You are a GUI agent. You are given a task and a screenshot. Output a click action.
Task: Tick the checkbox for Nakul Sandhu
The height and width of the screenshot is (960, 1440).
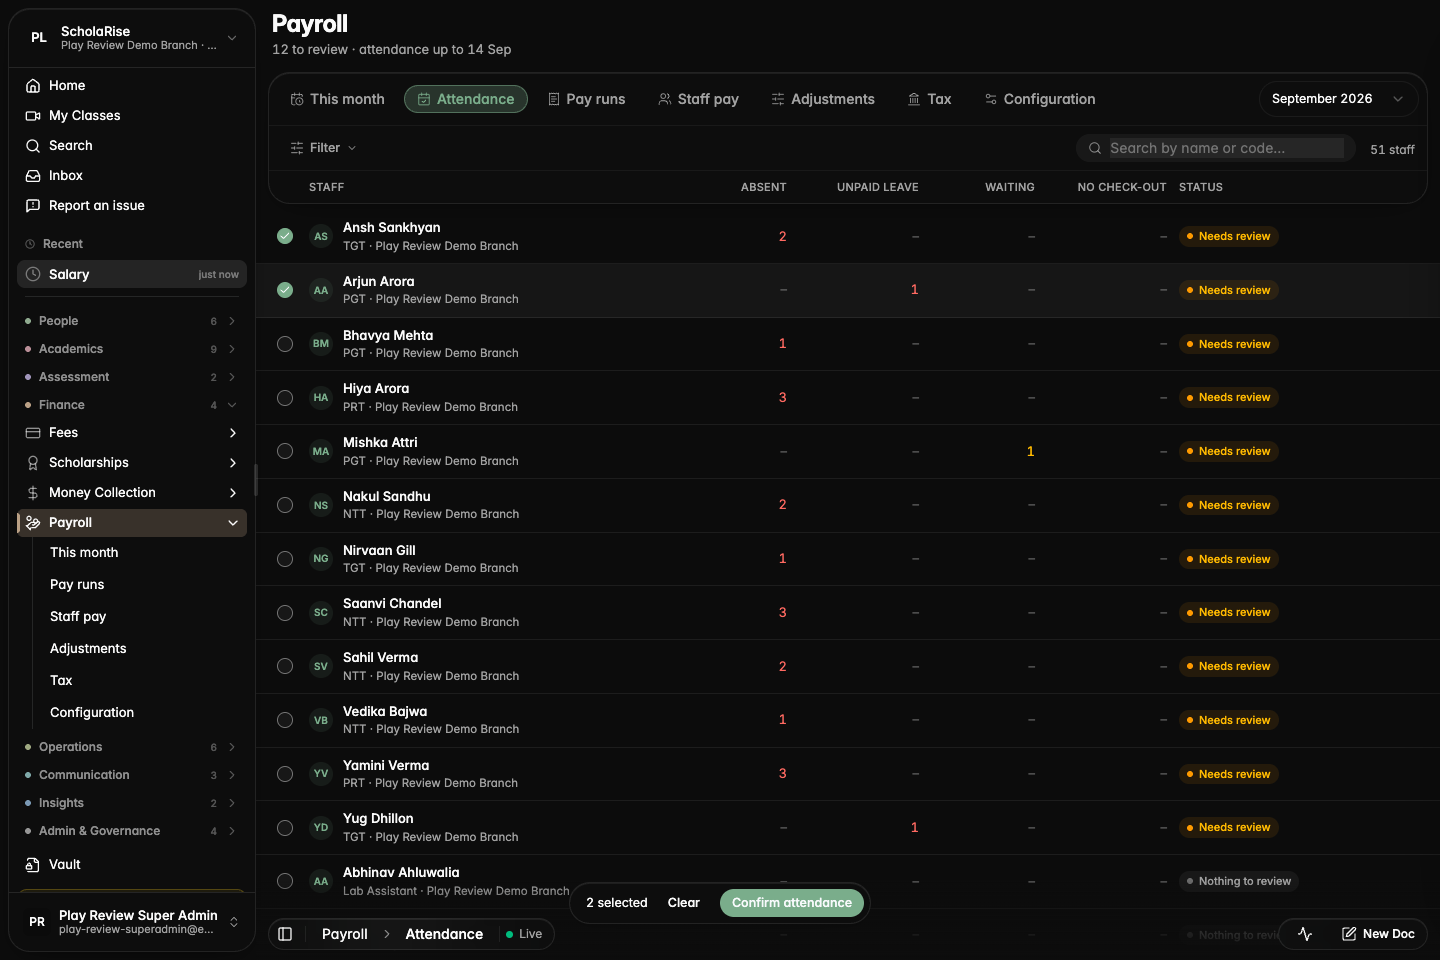coord(285,505)
